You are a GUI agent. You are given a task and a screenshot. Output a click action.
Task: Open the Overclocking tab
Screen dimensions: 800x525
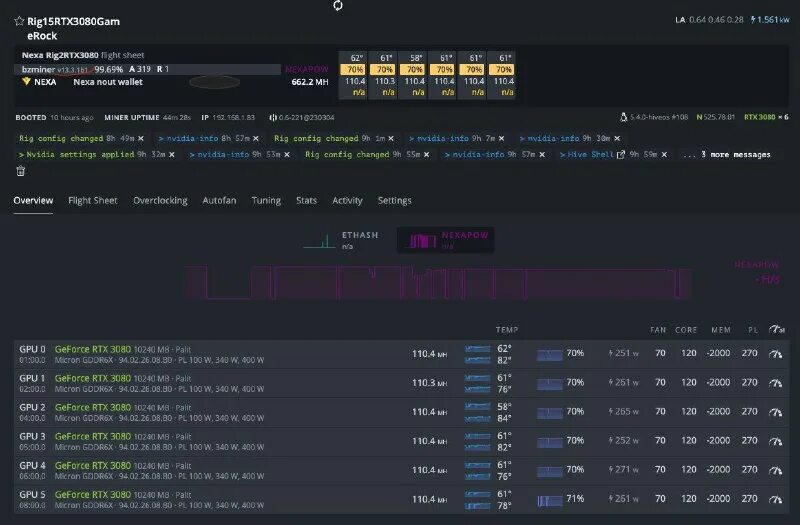(x=160, y=201)
